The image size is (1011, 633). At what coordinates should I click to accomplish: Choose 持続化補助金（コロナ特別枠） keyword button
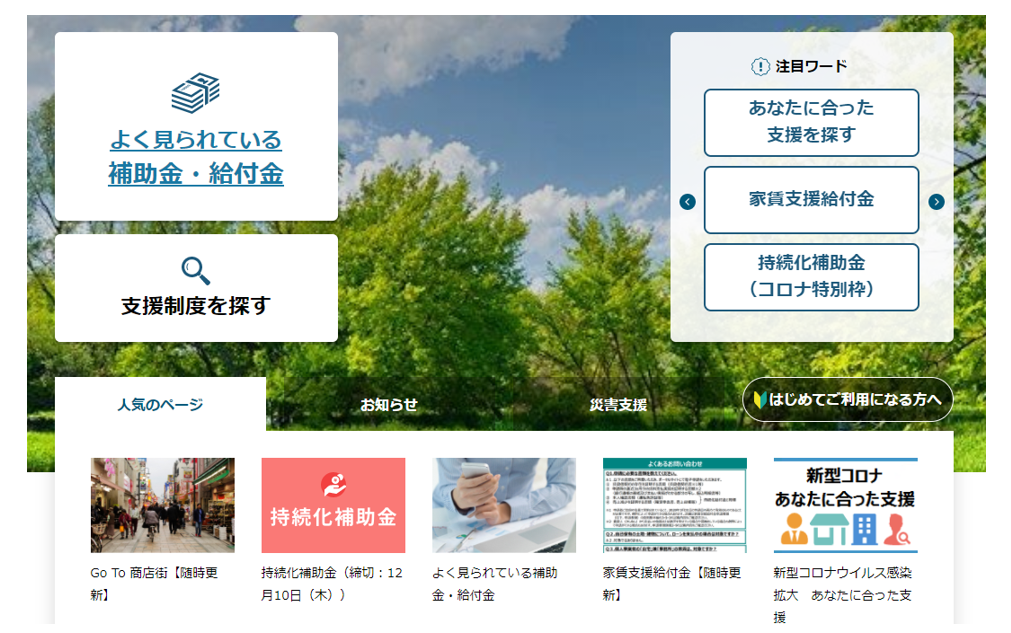pos(811,277)
